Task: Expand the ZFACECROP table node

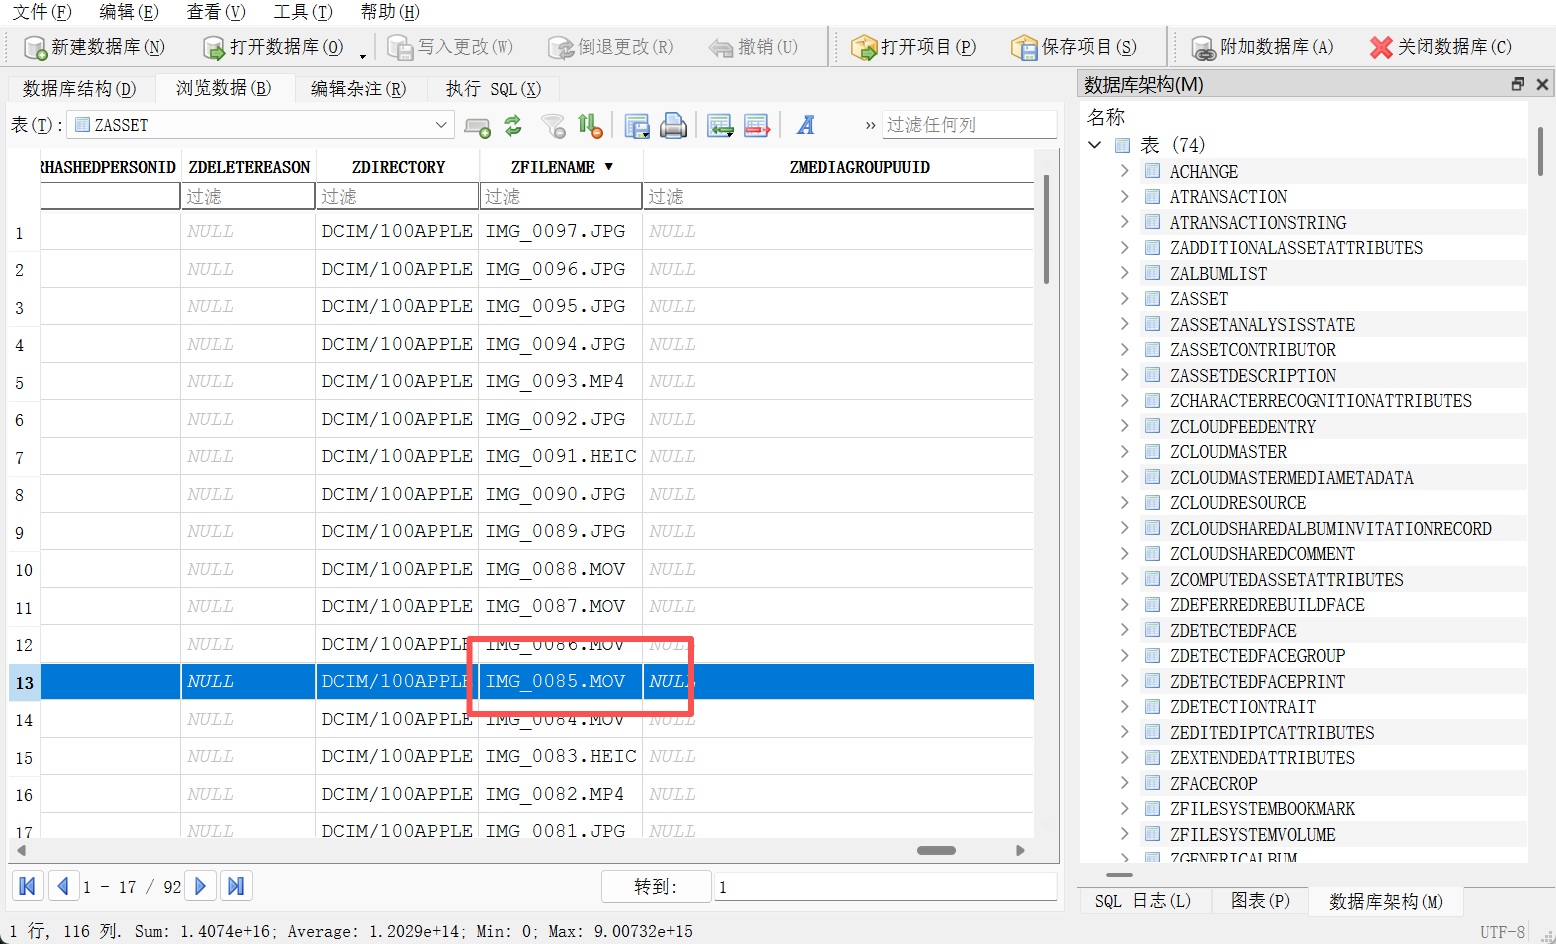Action: coord(1124,783)
